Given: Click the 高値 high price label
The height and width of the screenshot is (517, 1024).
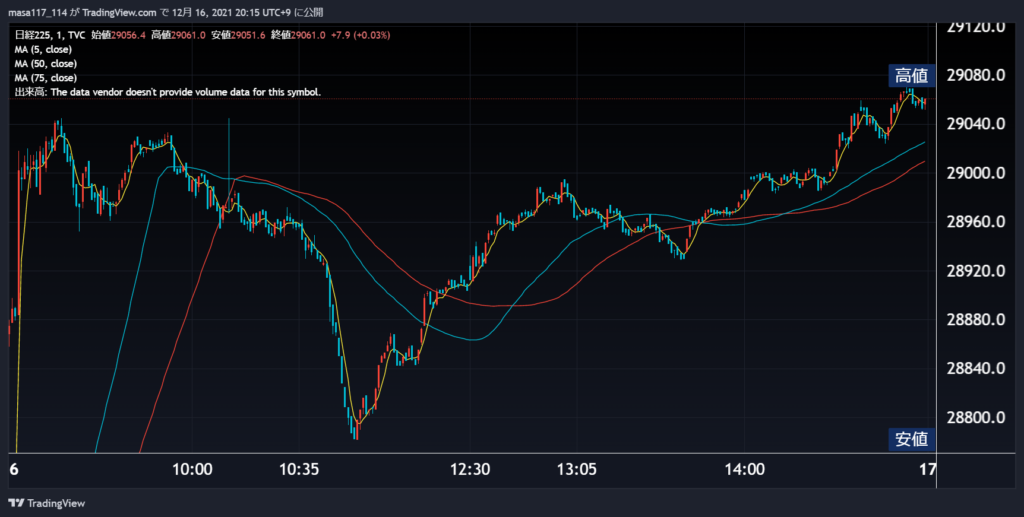Looking at the screenshot, I should click(912, 76).
